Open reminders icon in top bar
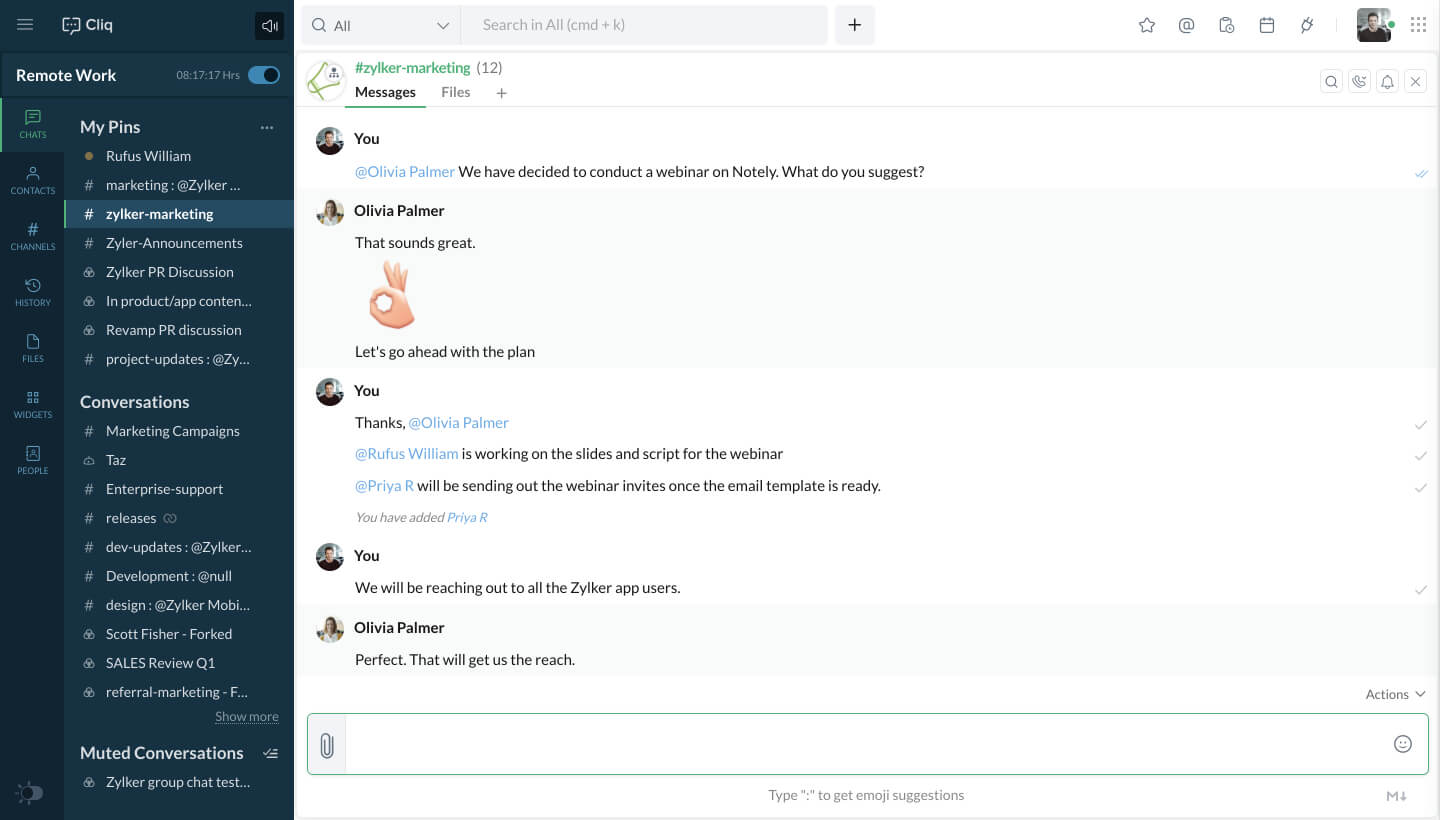 (1227, 26)
